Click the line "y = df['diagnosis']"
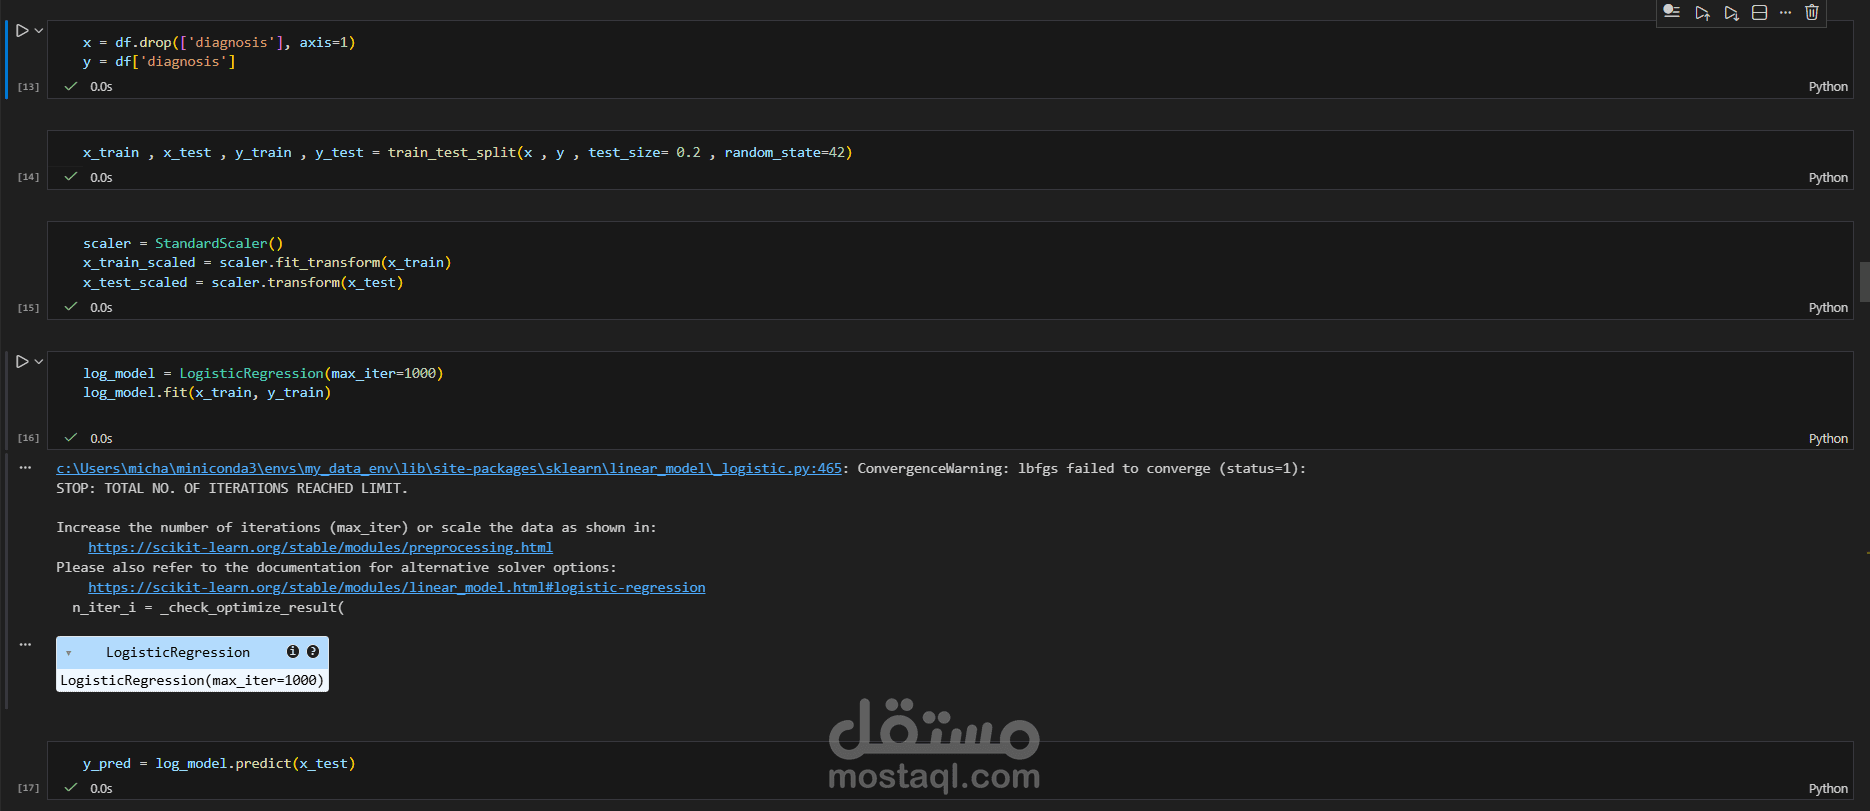Viewport: 1870px width, 811px height. click(x=159, y=62)
